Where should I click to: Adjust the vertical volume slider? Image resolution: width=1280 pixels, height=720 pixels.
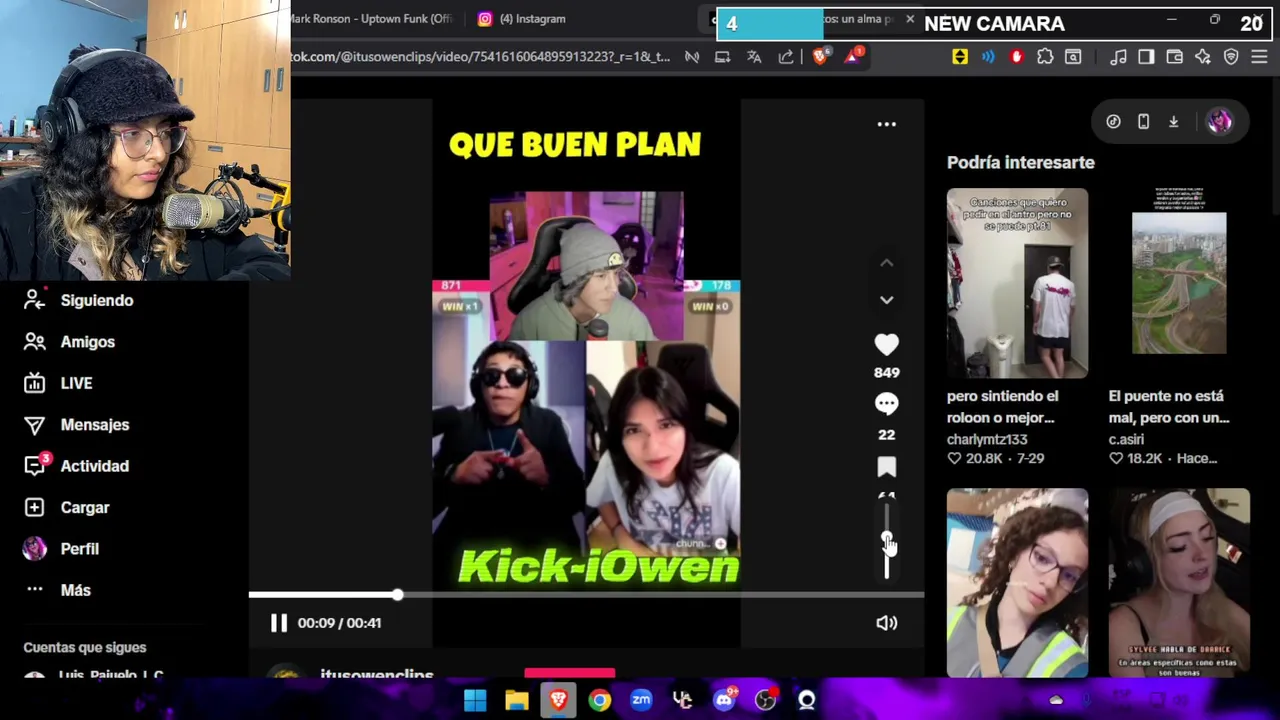[x=886, y=541]
